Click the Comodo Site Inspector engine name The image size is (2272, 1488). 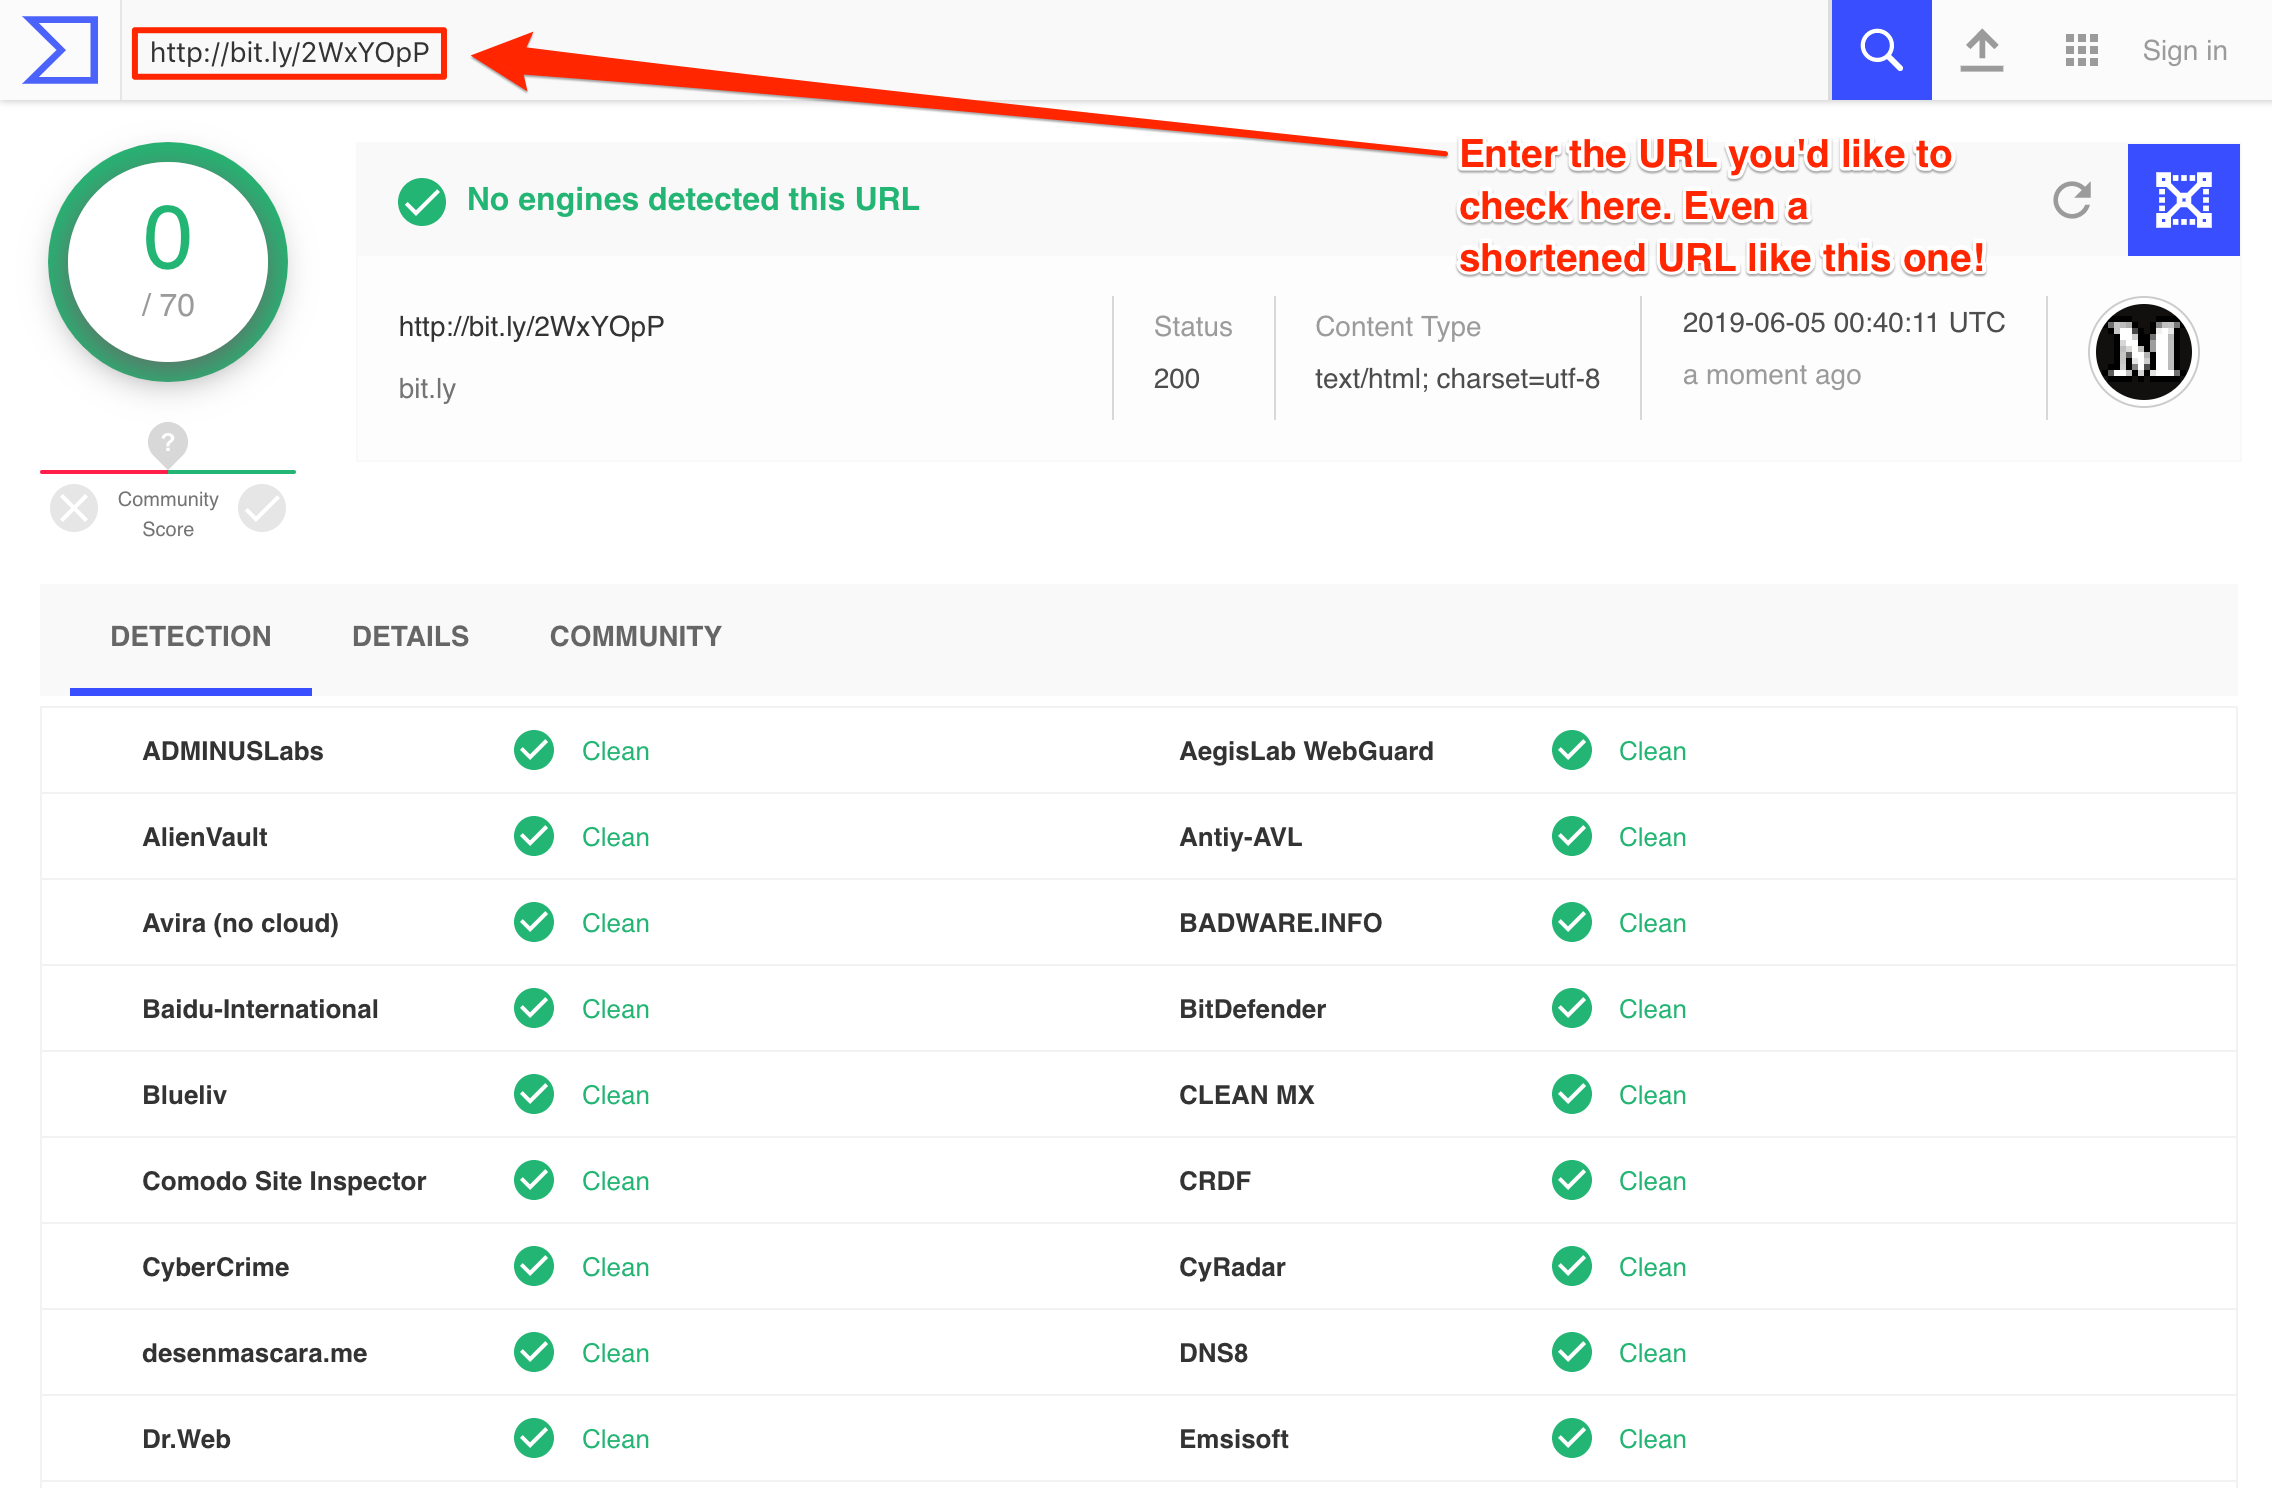click(284, 1181)
